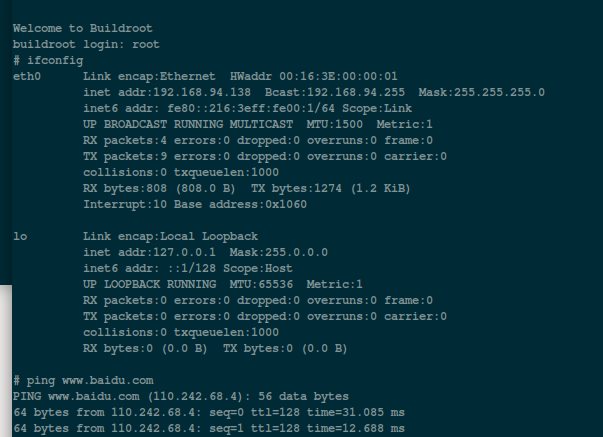The image size is (603, 437).
Task: Click the inet addr 192.168.94.138 text
Action: click(167, 93)
